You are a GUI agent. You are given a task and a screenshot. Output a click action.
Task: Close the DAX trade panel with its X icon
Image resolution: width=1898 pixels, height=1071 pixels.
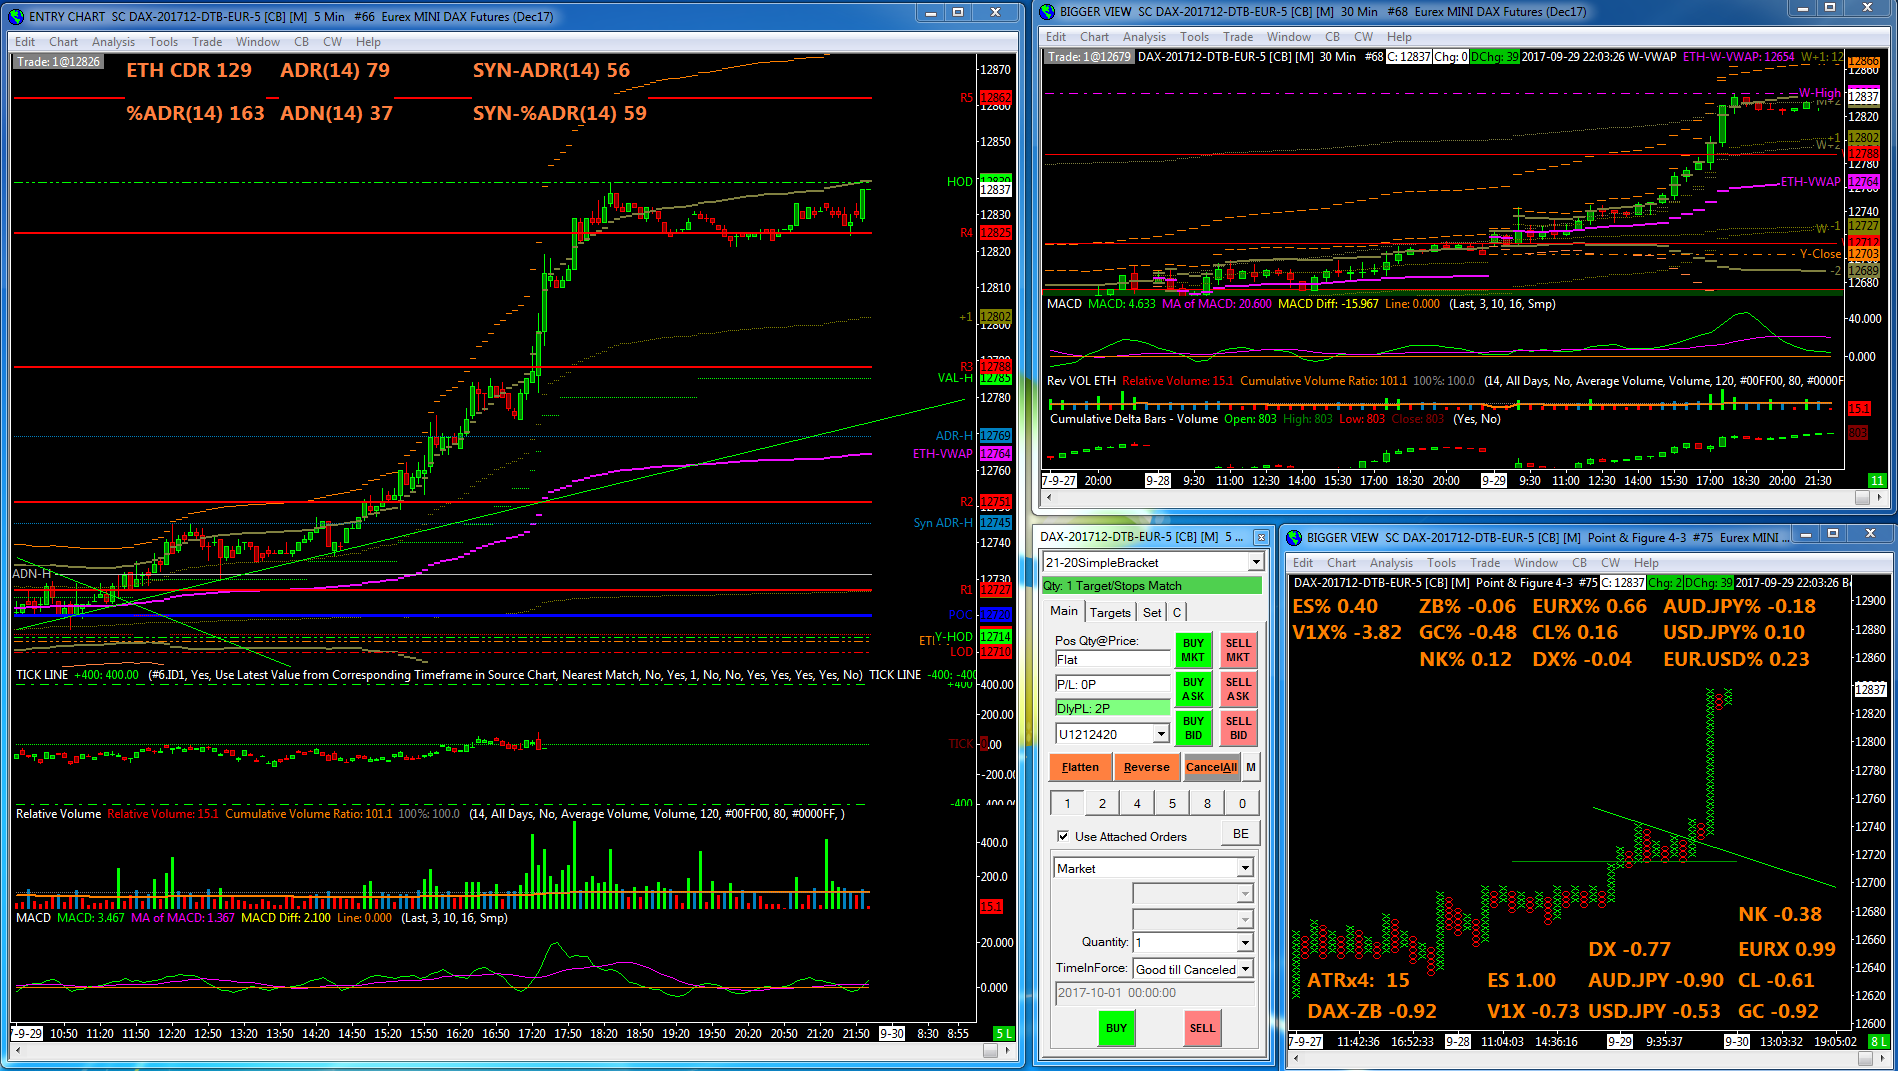[1261, 538]
